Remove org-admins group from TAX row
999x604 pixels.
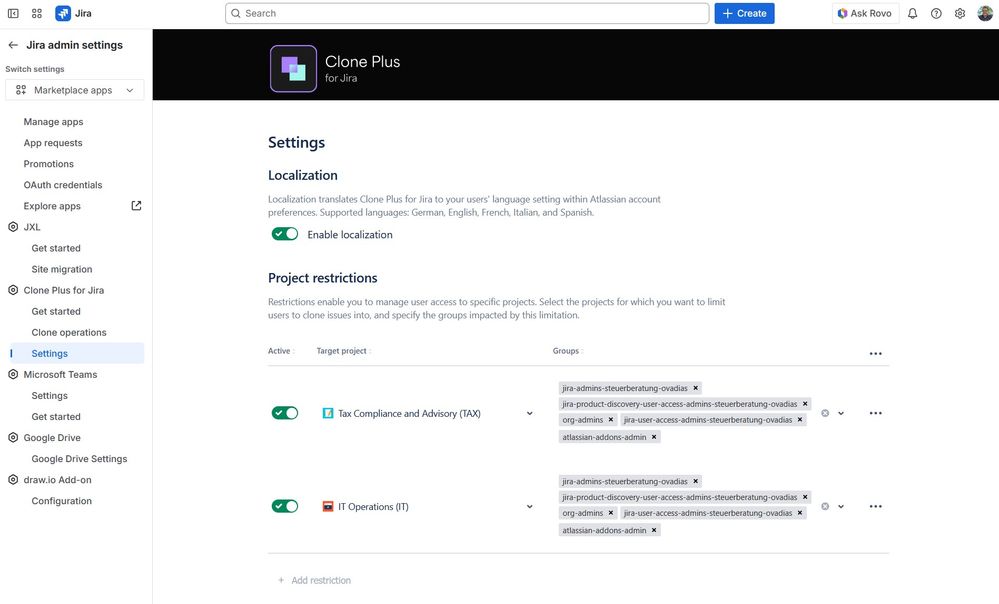(610, 420)
